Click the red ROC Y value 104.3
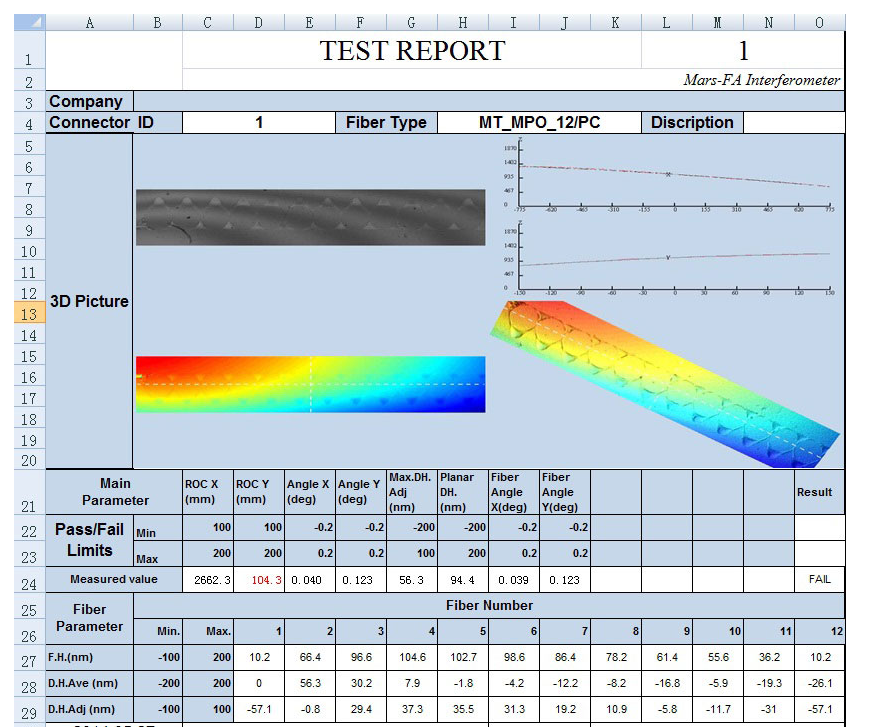Image resolution: width=874 pixels, height=727 pixels. coord(266,580)
